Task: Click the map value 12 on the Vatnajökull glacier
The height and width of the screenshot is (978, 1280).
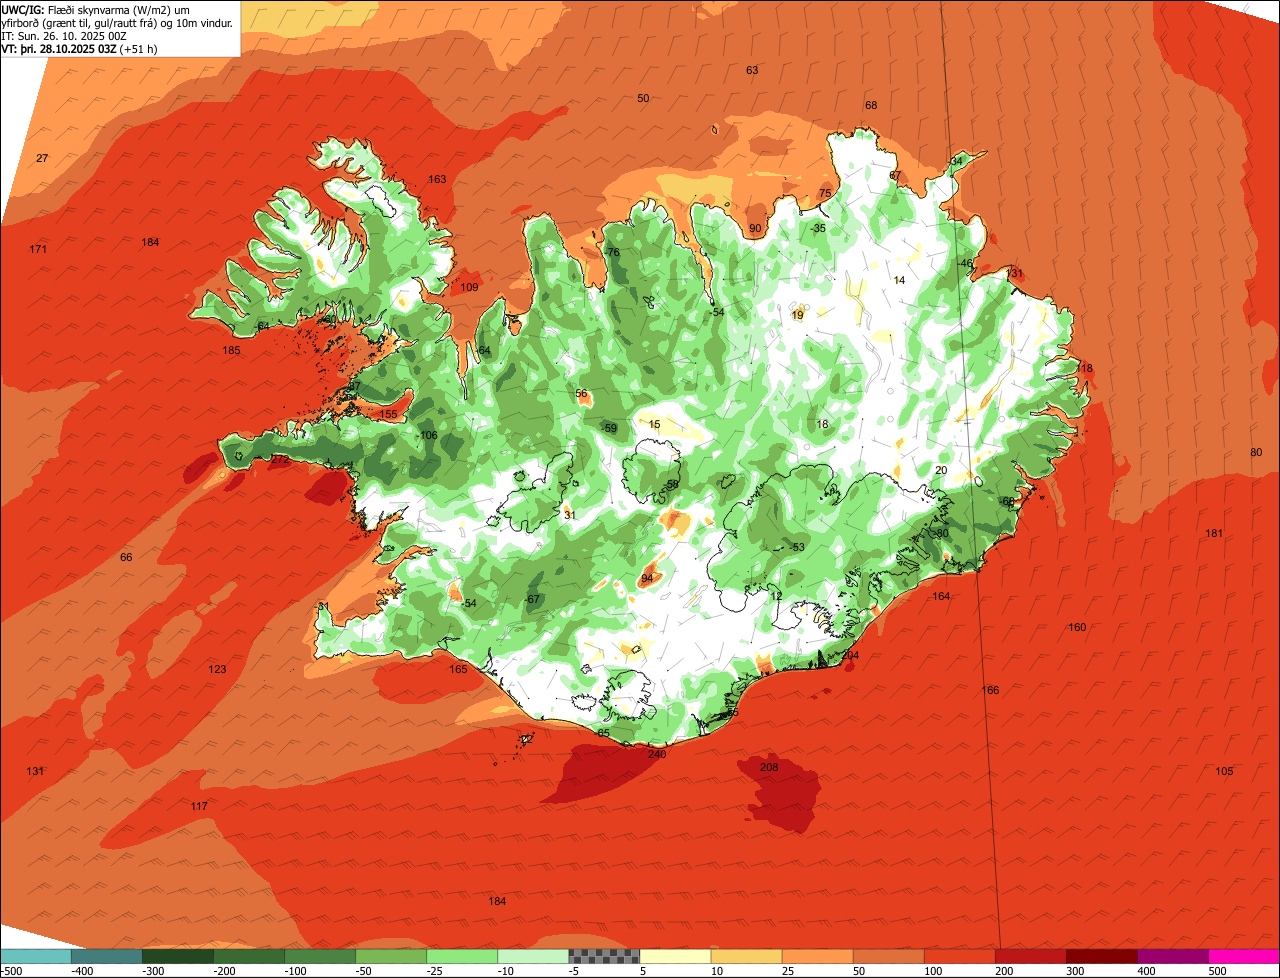Action: tap(777, 596)
